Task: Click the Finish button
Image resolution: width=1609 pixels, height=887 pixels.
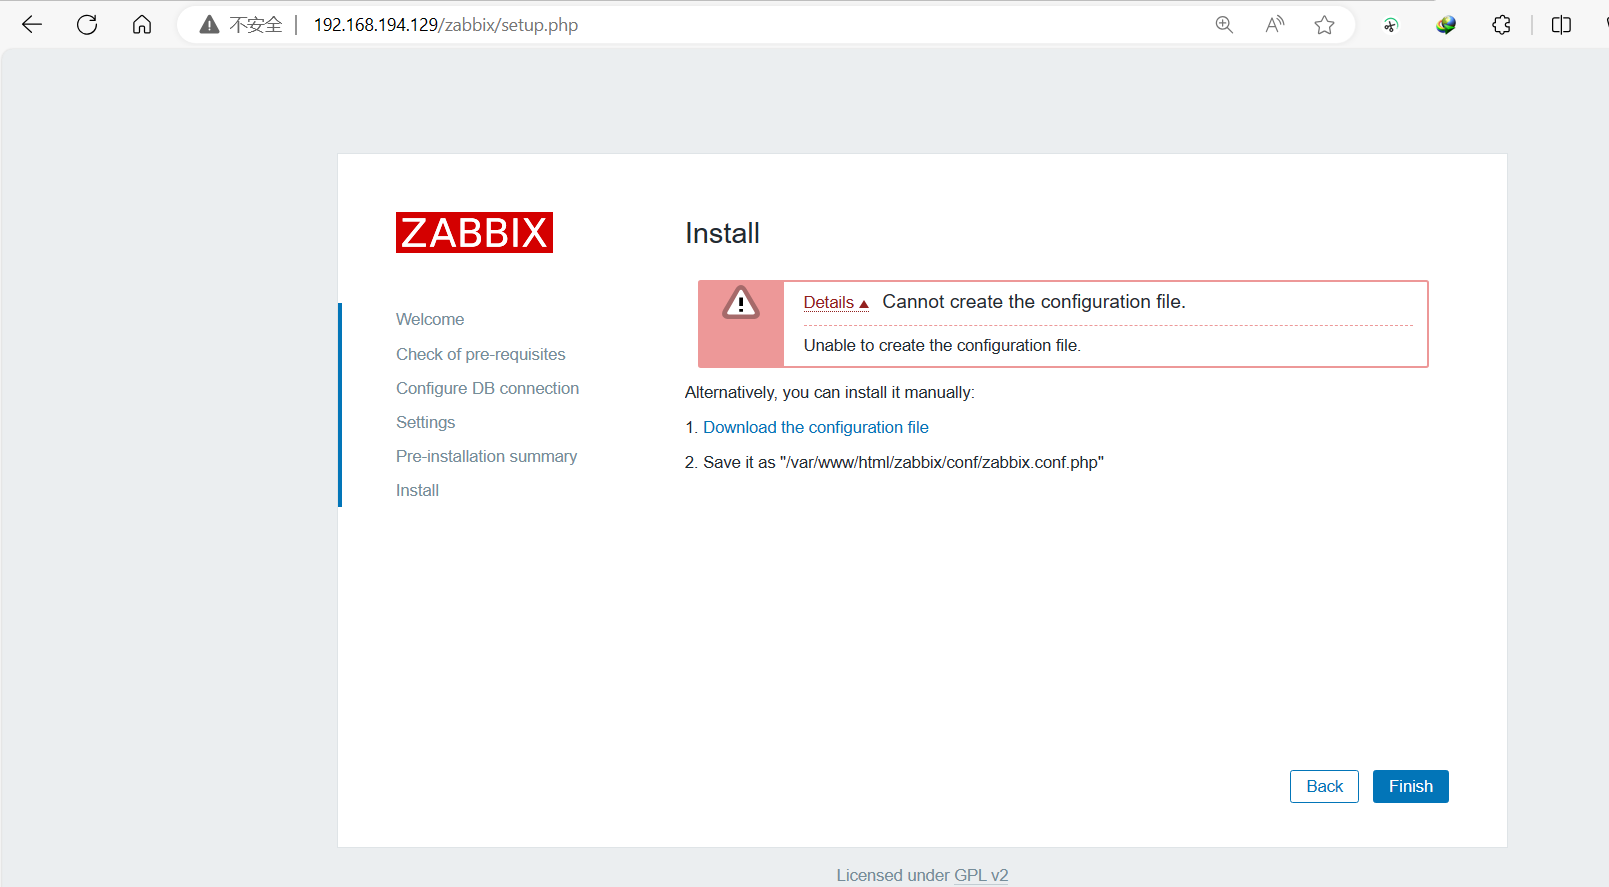Action: (x=1410, y=786)
